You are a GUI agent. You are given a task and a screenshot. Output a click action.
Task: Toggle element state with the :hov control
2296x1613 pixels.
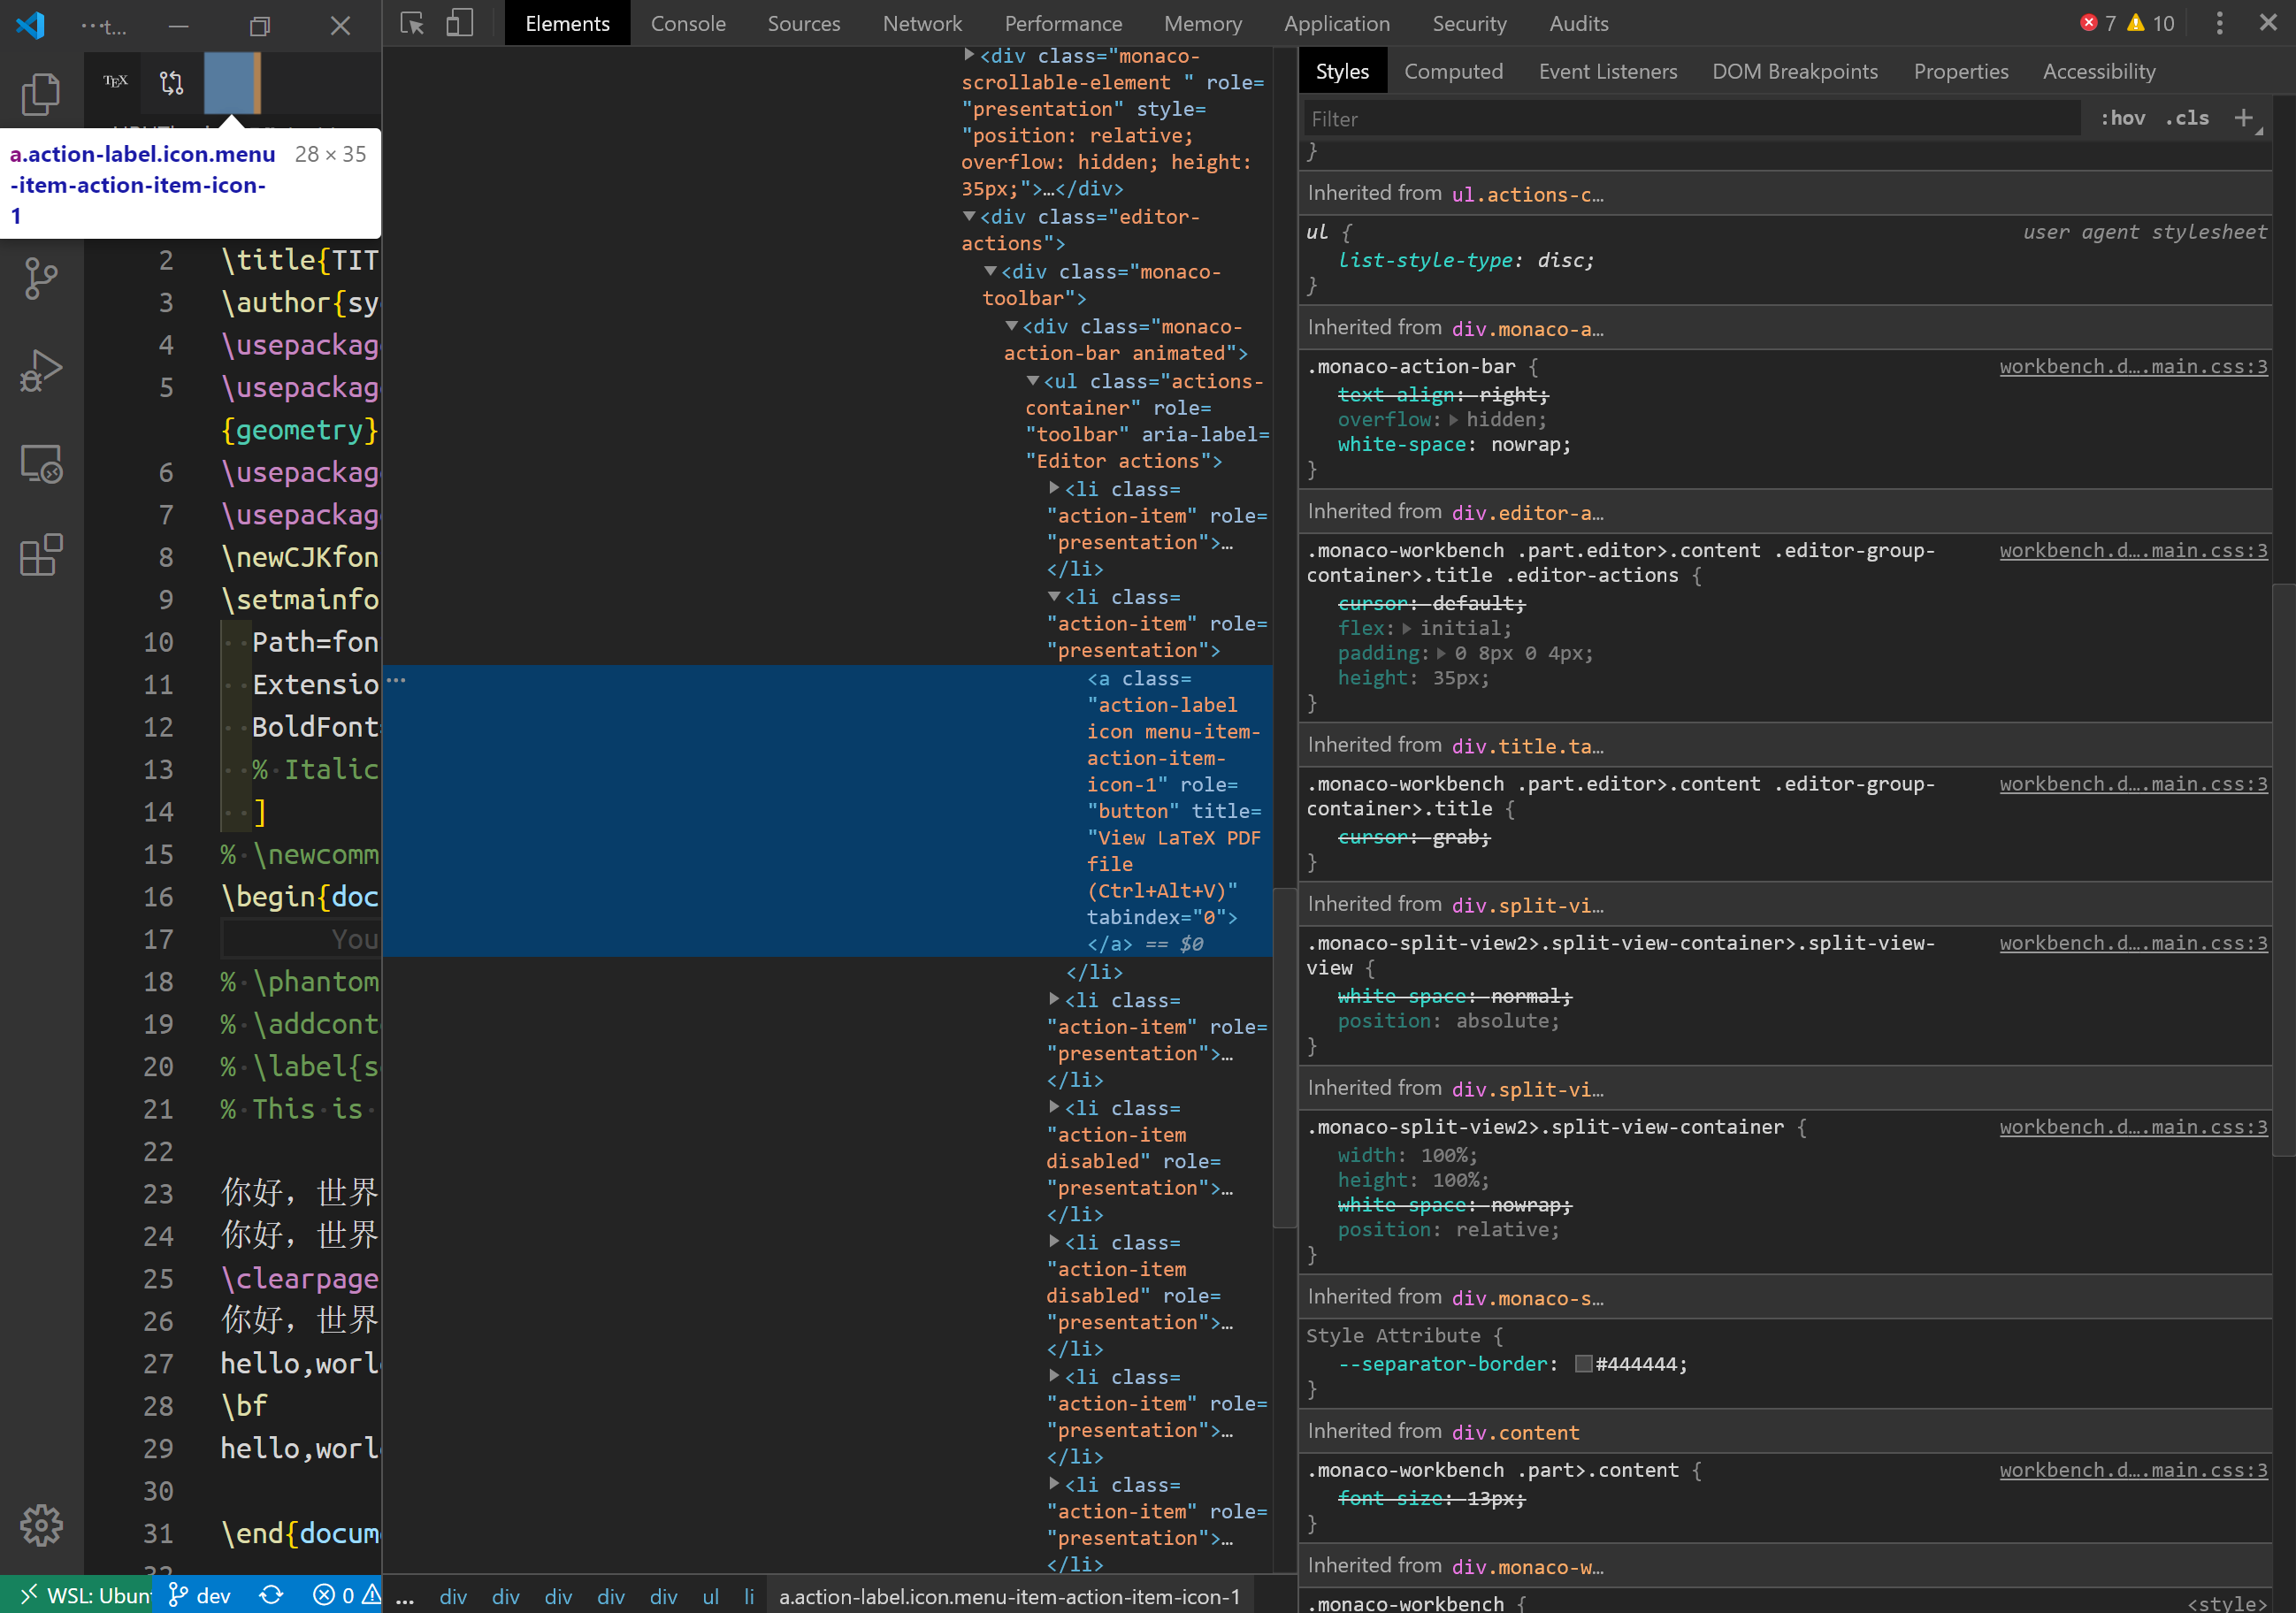tap(2124, 118)
